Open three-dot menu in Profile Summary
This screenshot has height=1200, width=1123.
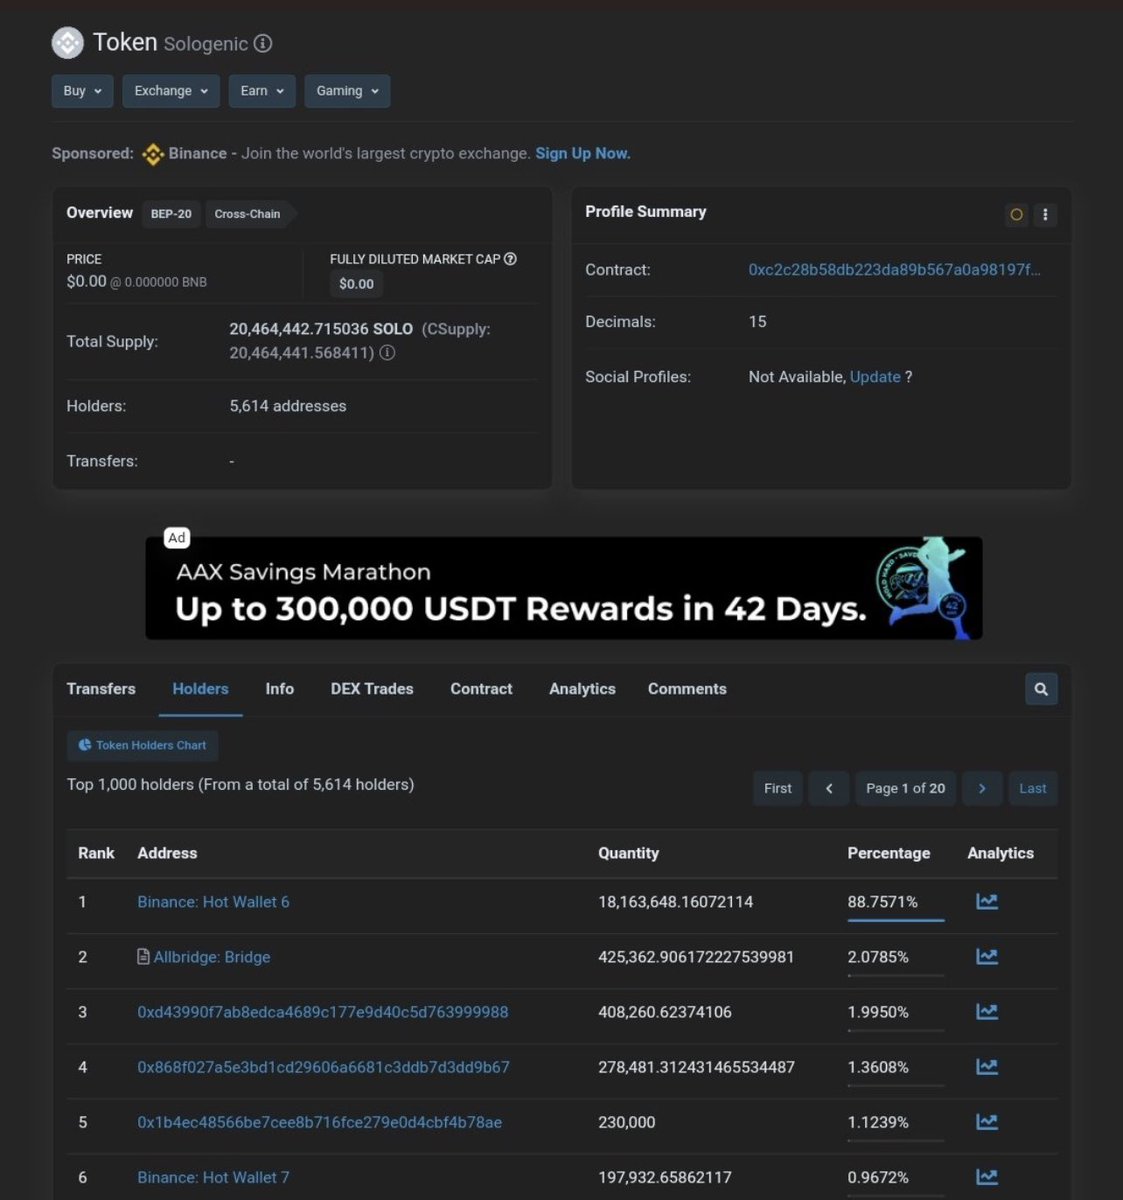pyautogui.click(x=1045, y=214)
